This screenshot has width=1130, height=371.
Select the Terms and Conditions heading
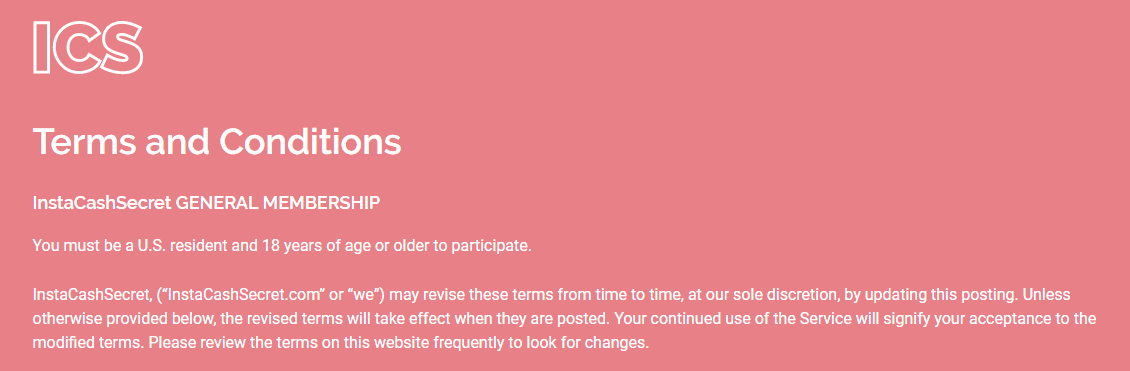point(217,142)
